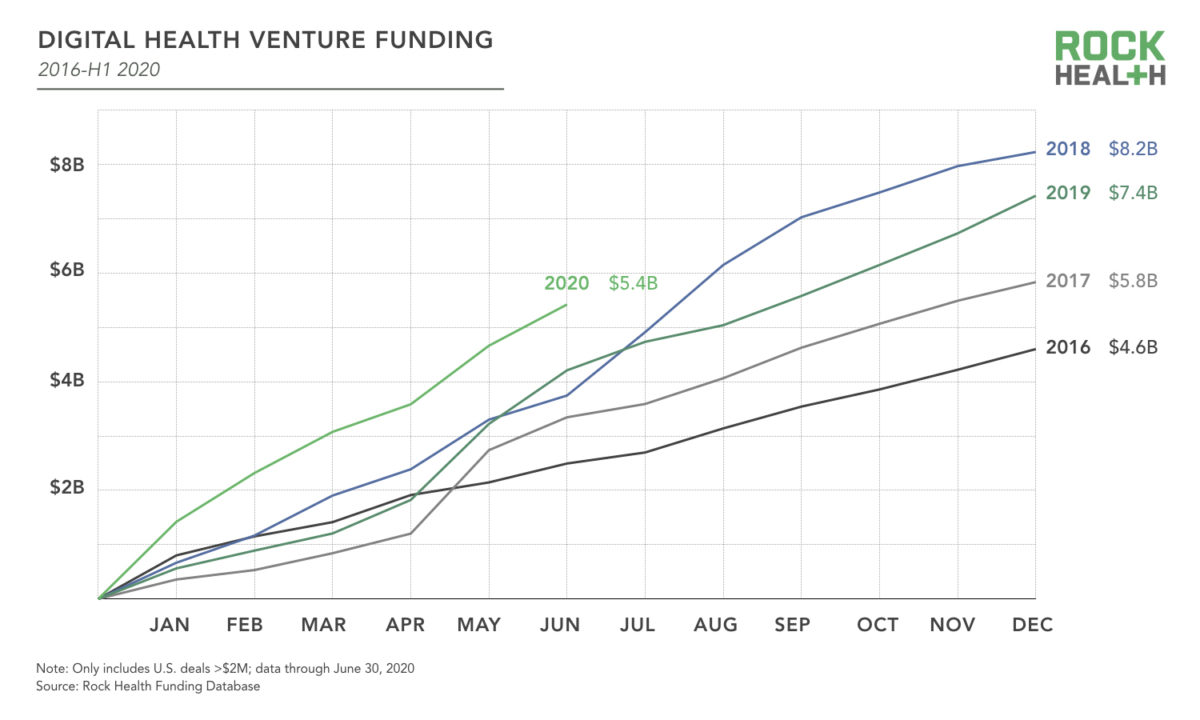Click the $5.4B value for 2020
The image size is (1200, 720).
[633, 283]
